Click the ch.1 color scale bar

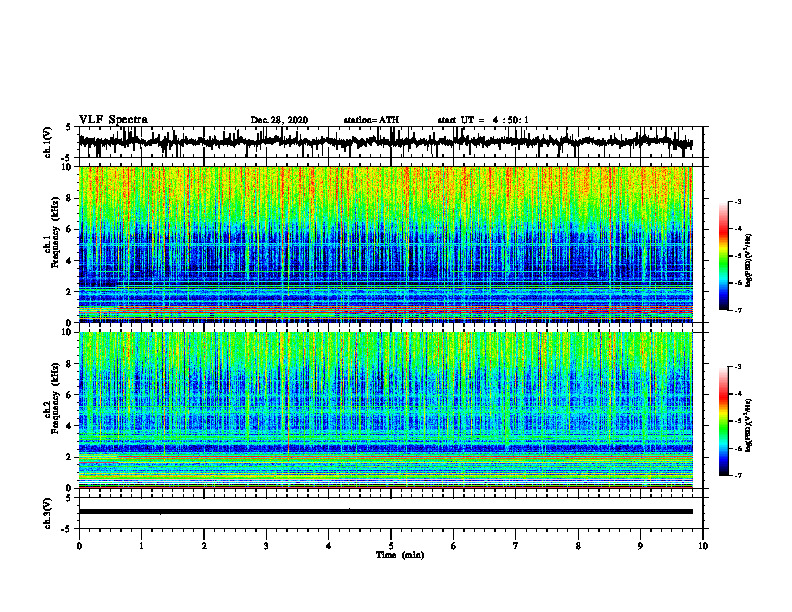tap(724, 256)
